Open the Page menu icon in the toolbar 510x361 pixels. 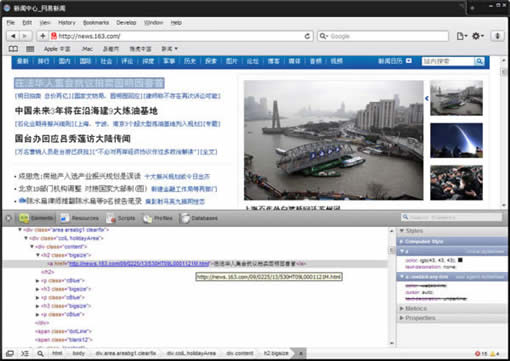462,36
